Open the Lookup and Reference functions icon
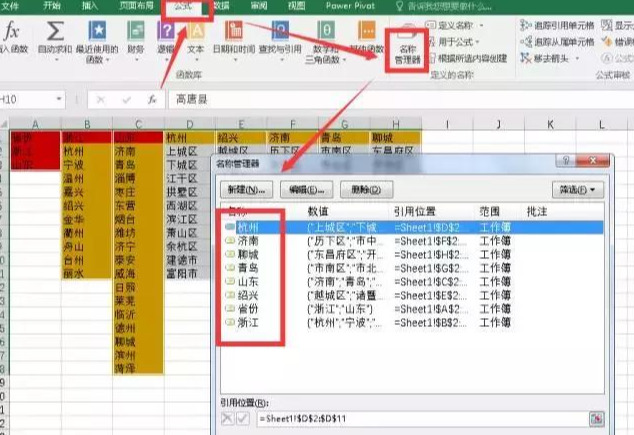Image resolution: width=634 pixels, height=435 pixels. 280,31
